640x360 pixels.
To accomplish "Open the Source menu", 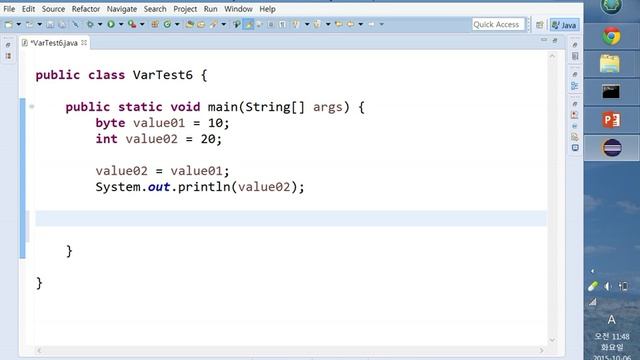I will (53, 9).
